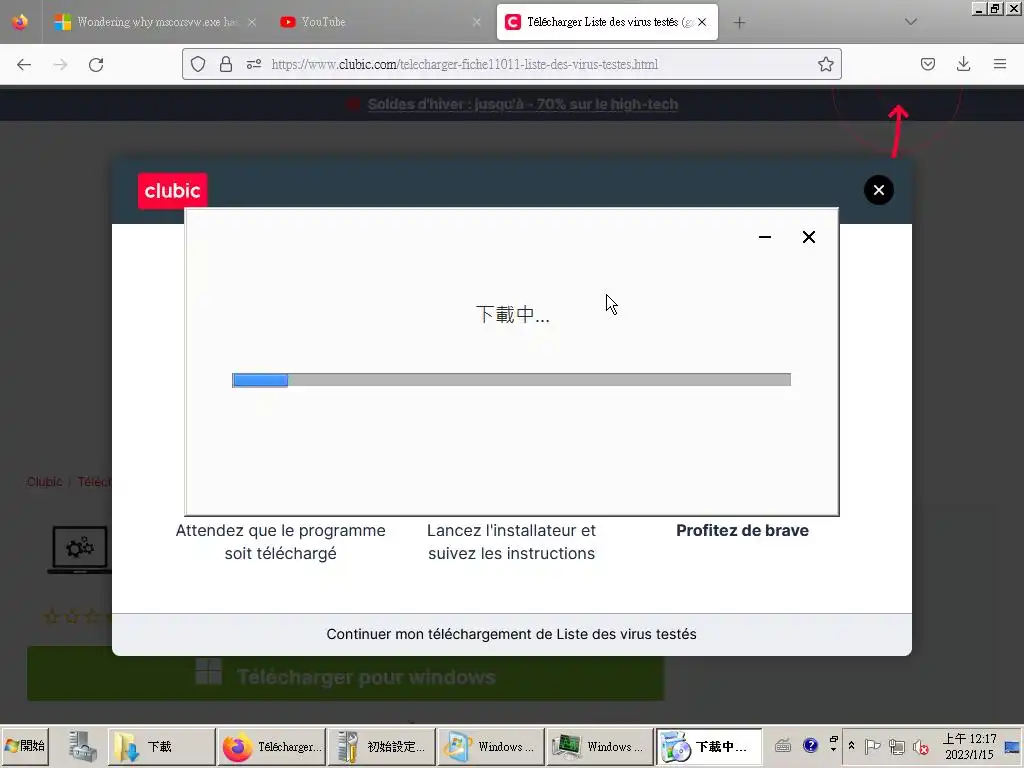The width and height of the screenshot is (1024, 768).
Task: Click the download progress bar
Action: pyautogui.click(x=511, y=380)
